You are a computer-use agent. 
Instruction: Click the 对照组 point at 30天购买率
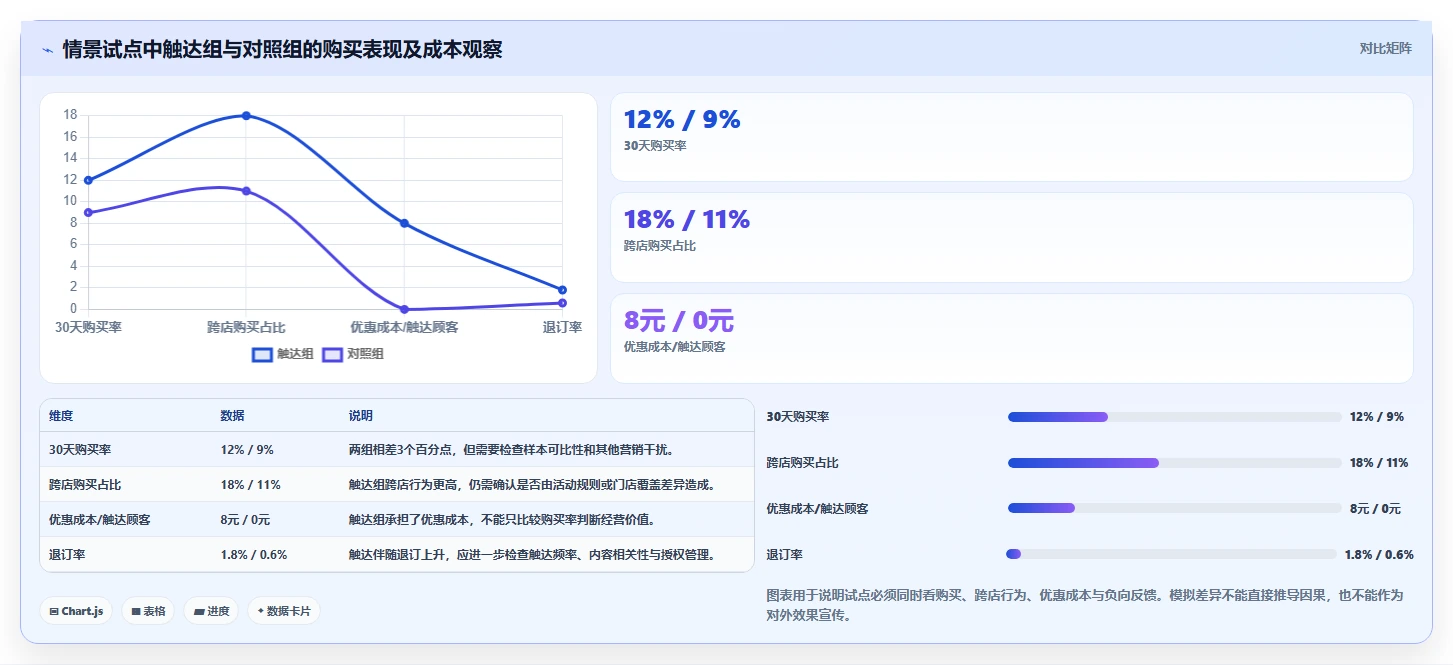[x=88, y=212]
